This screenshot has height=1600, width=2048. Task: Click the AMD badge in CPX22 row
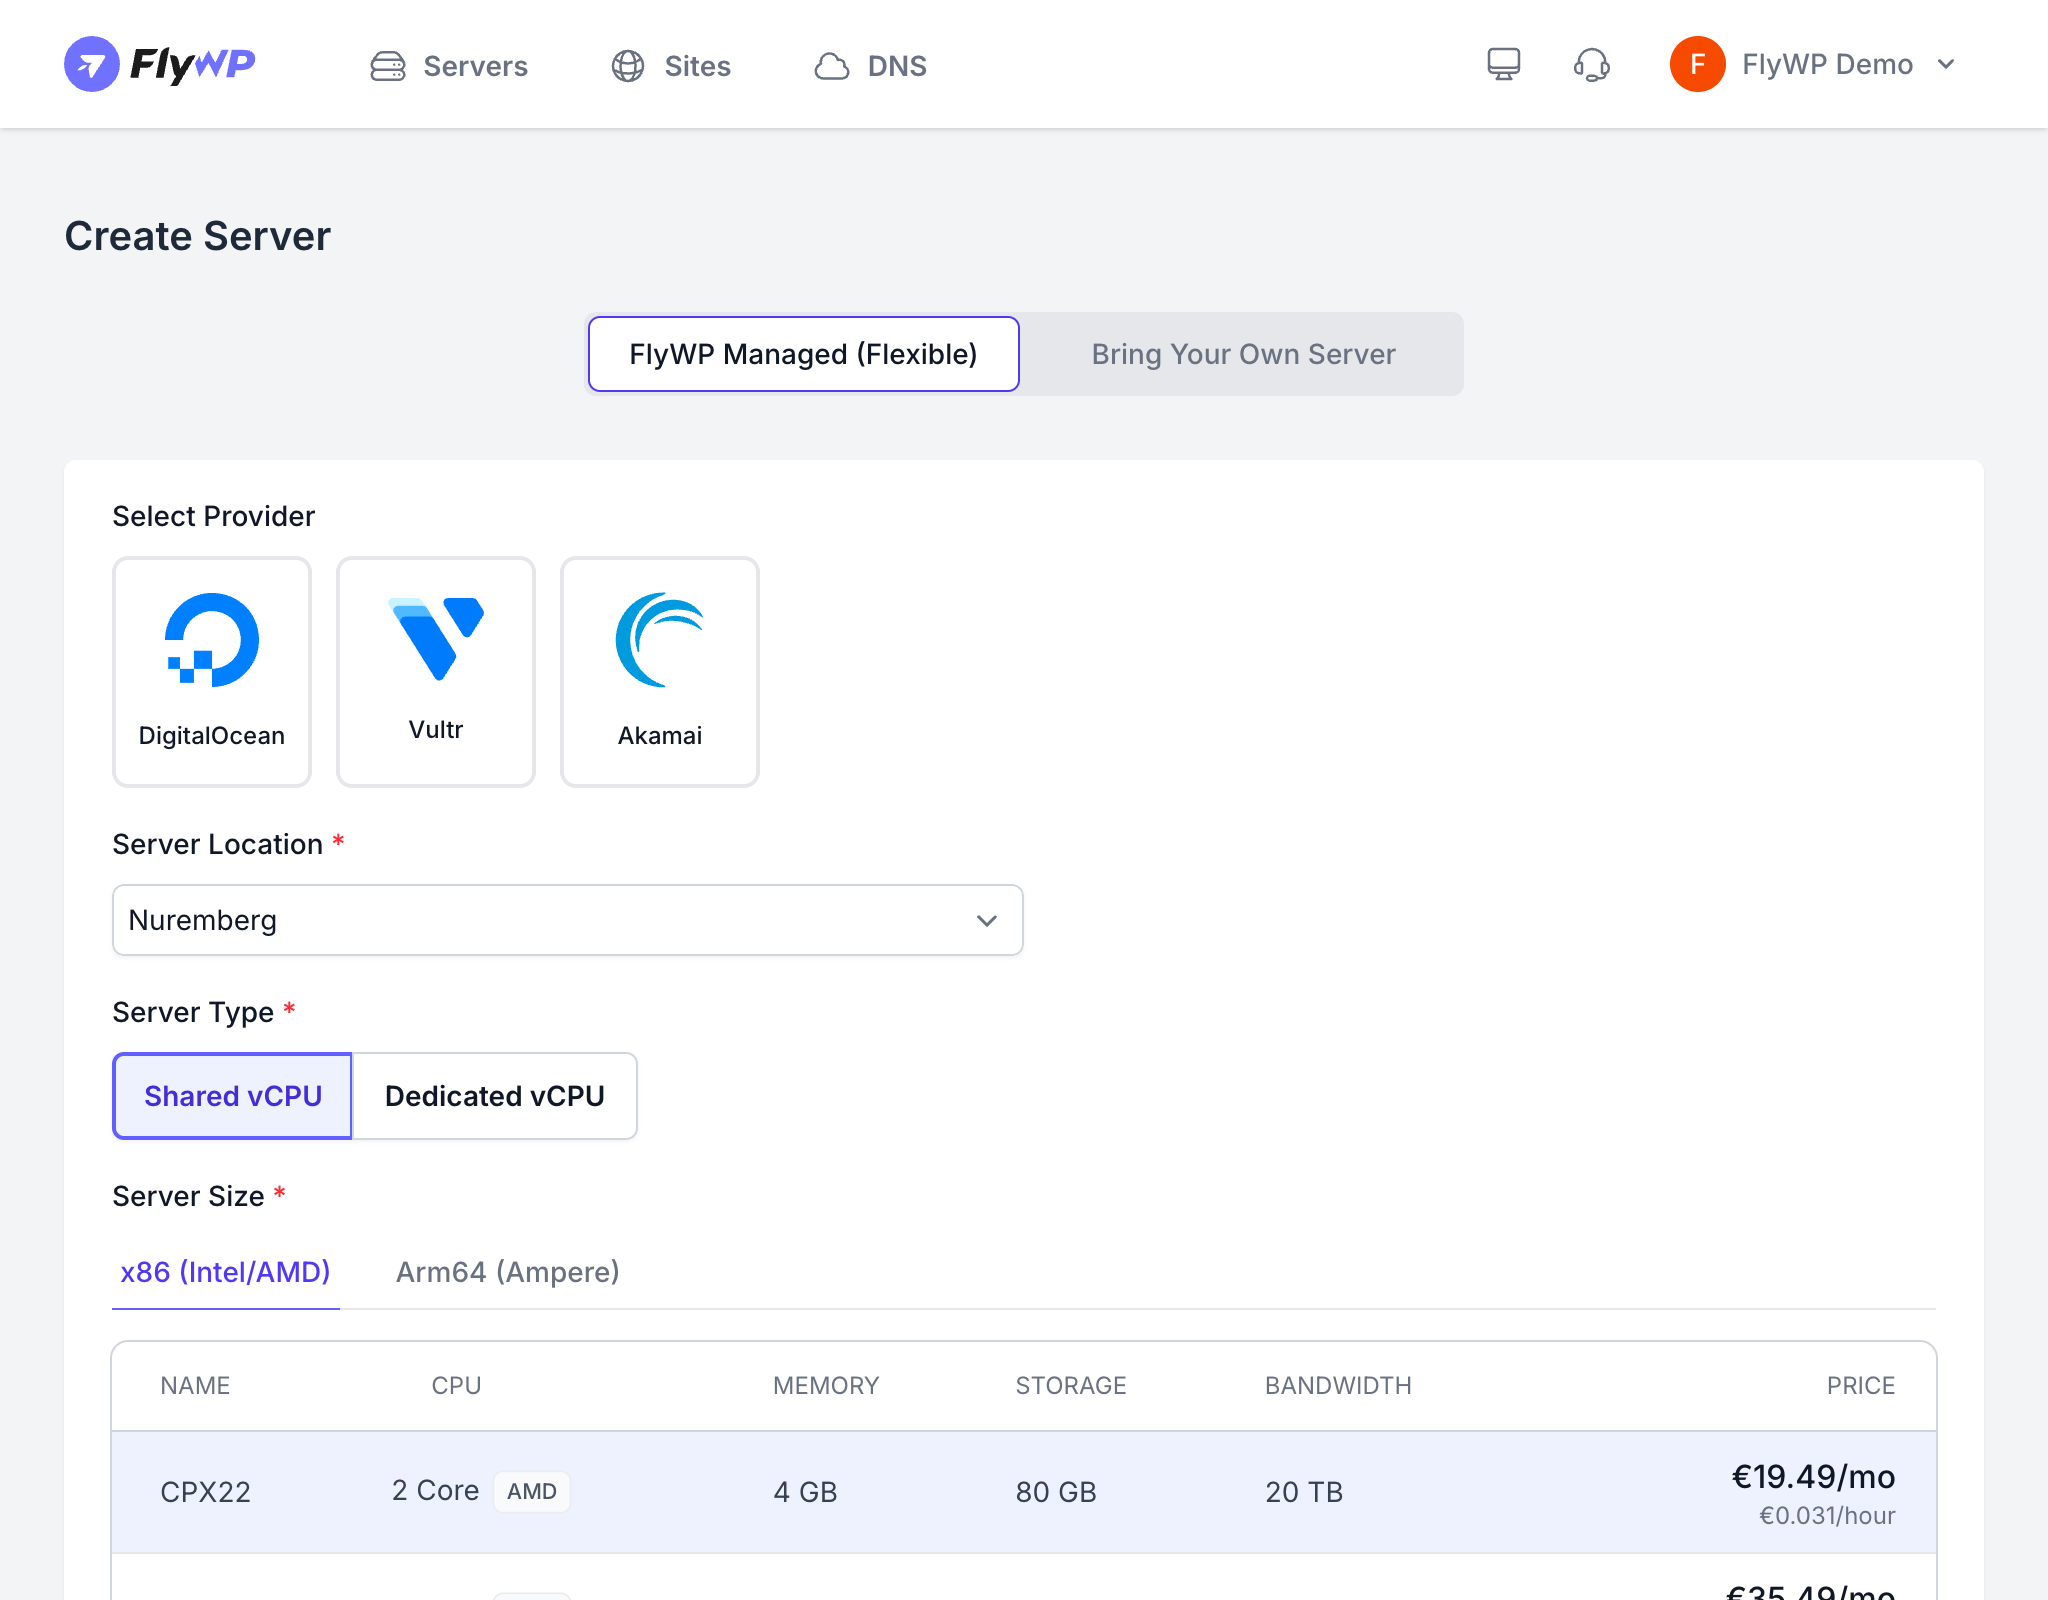coord(532,1492)
